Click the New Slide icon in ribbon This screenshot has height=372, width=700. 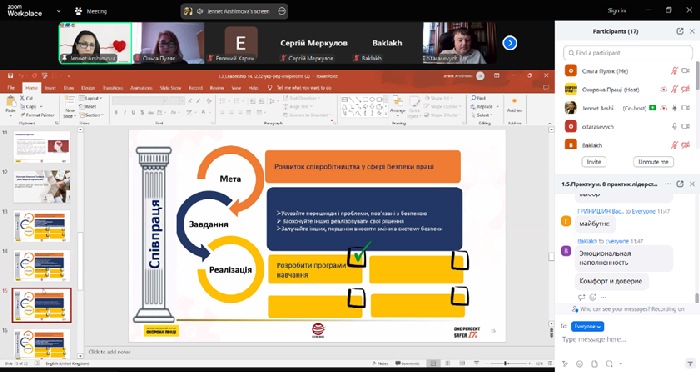70,107
